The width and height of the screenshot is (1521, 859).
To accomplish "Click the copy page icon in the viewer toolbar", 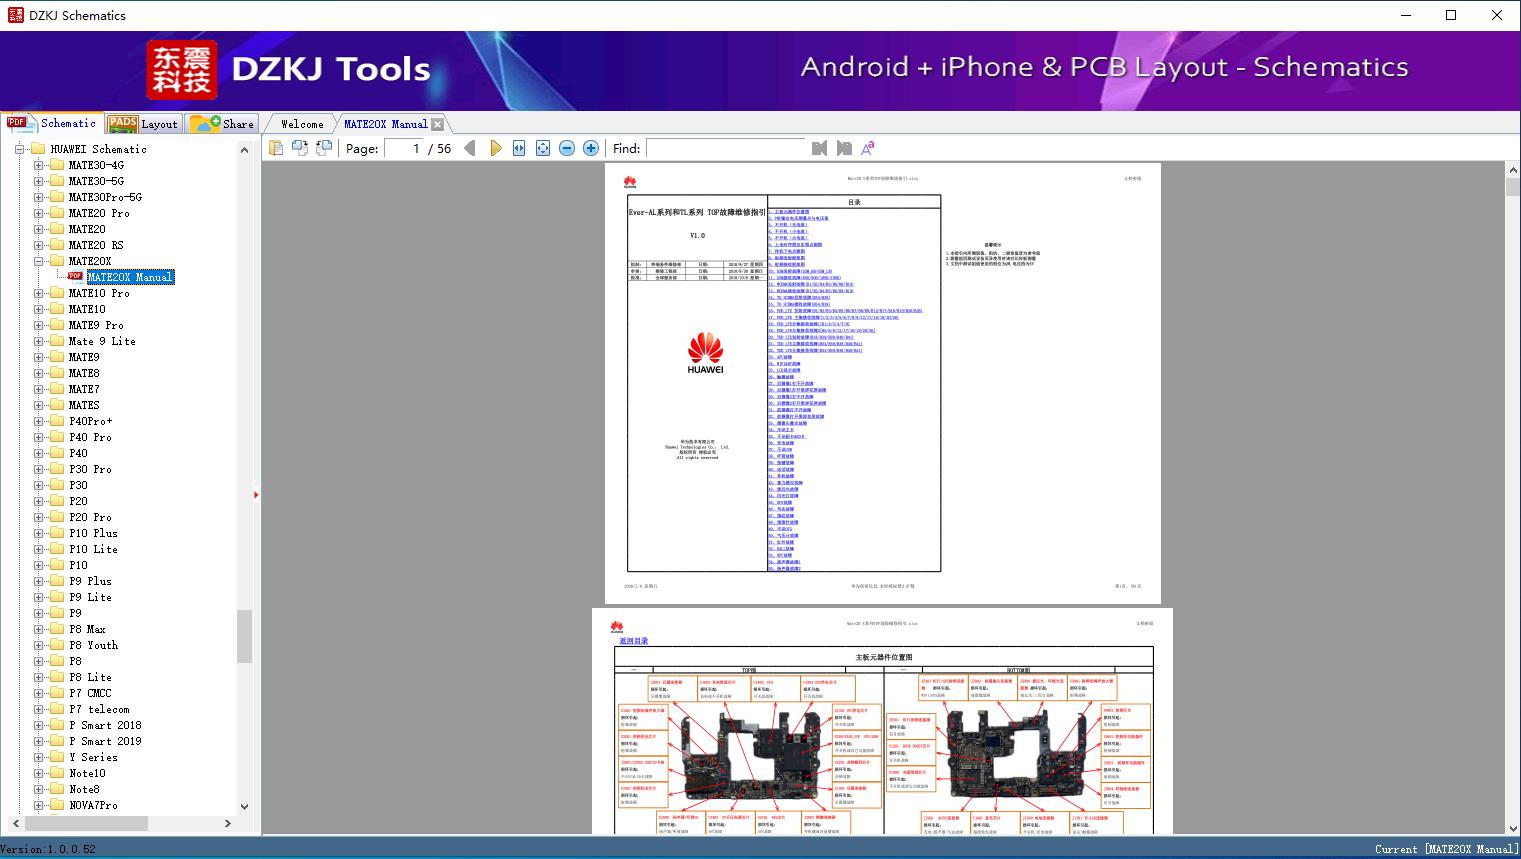I will 276,148.
